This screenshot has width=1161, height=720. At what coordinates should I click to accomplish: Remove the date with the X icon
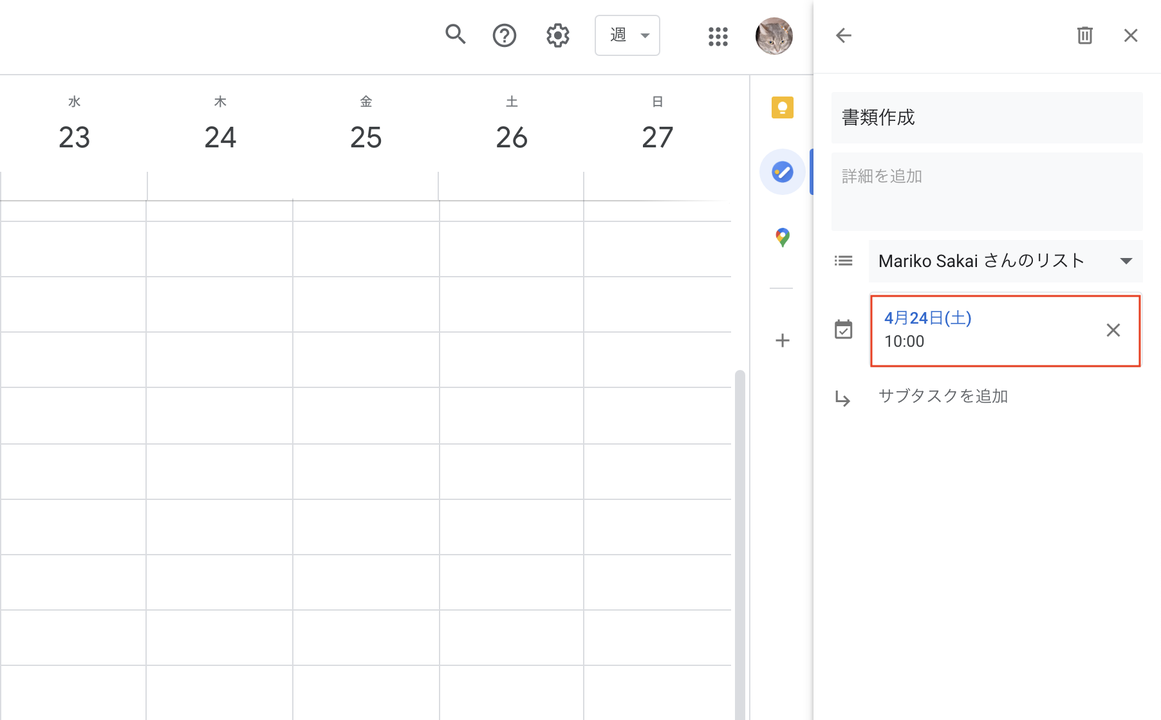[x=1113, y=330]
